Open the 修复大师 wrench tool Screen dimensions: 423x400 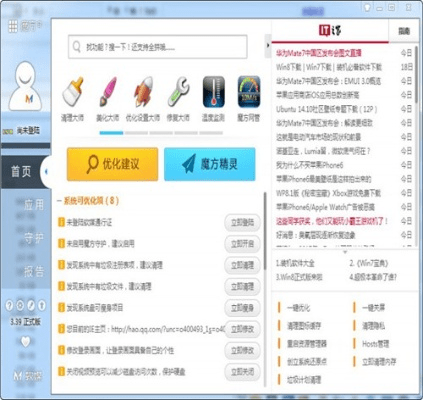[x=178, y=92]
